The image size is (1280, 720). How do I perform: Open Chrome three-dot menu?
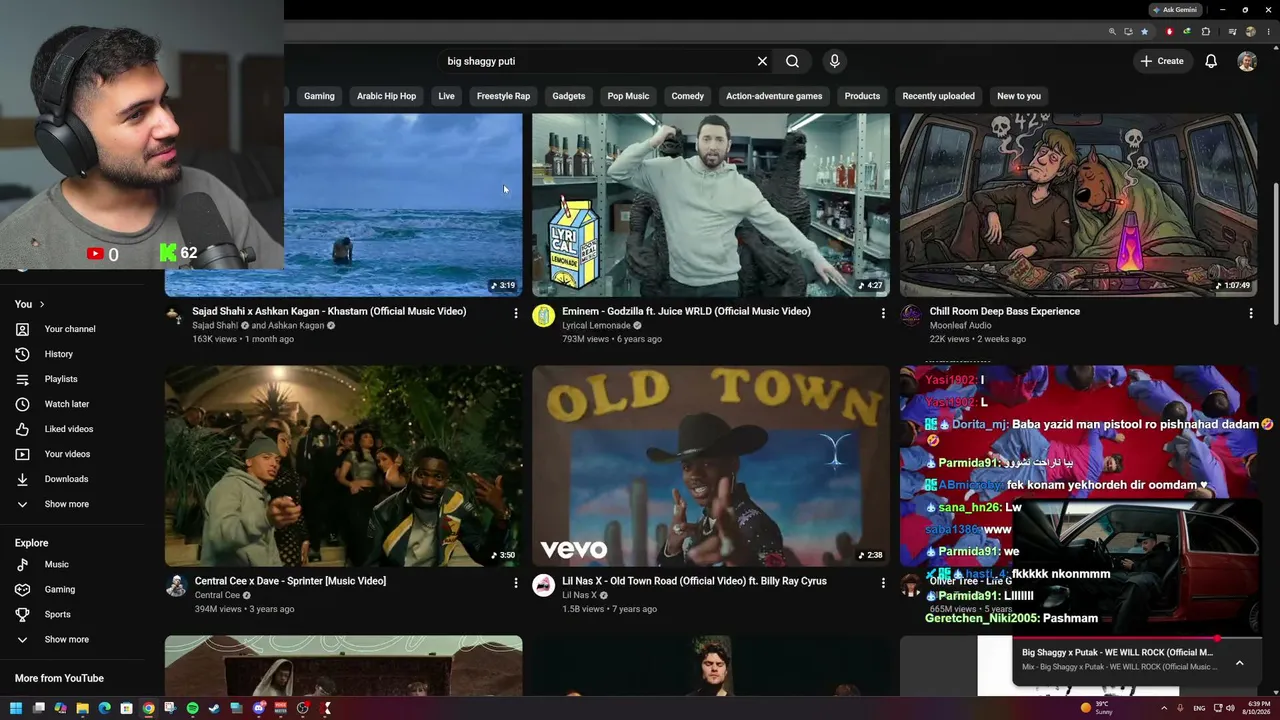(x=1270, y=32)
